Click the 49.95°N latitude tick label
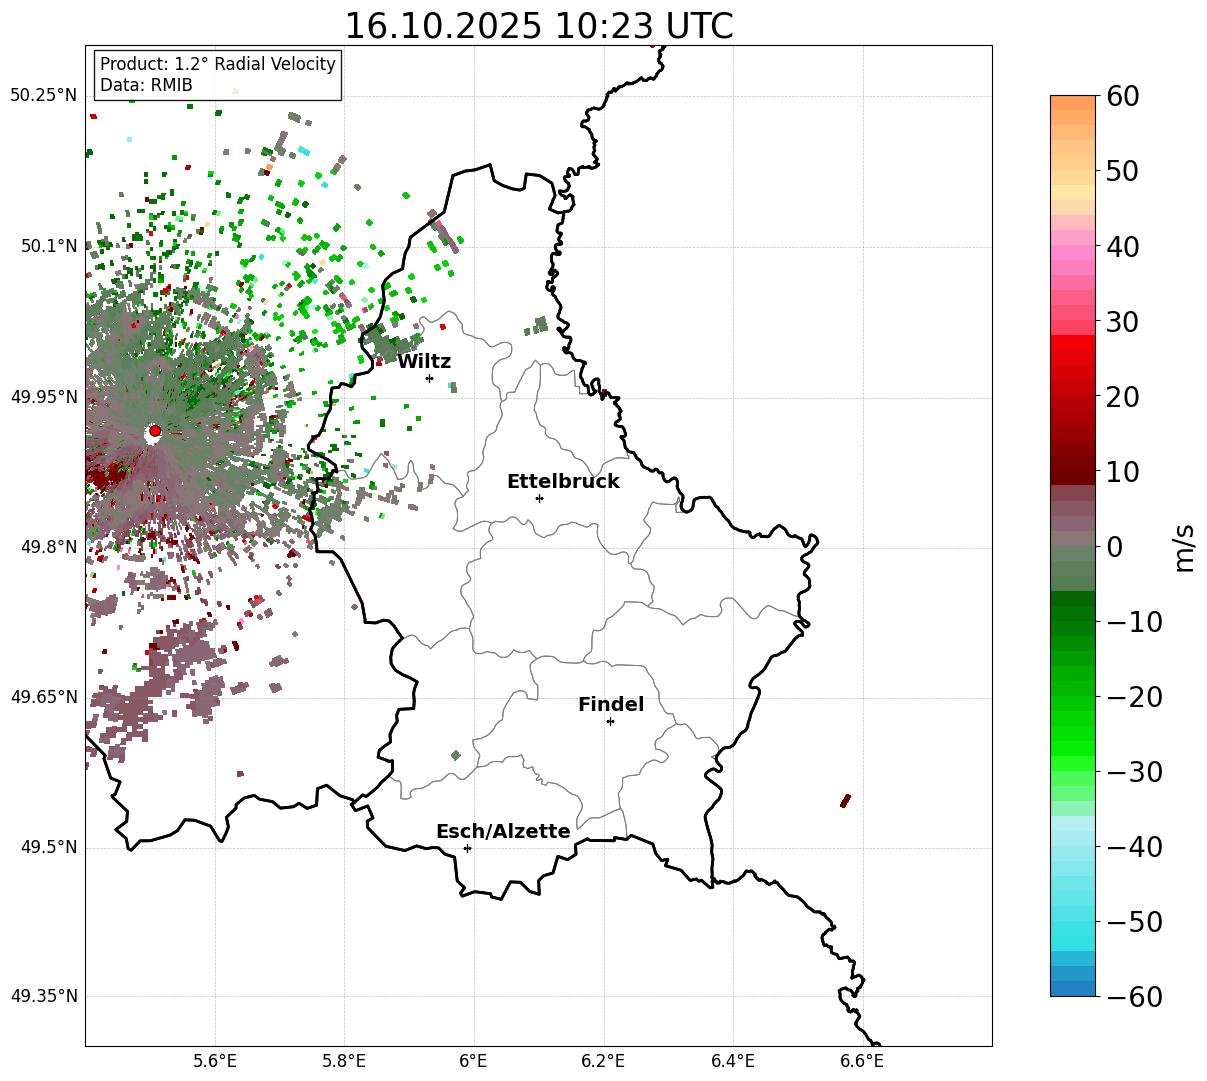1207x1081 pixels. [x=44, y=397]
